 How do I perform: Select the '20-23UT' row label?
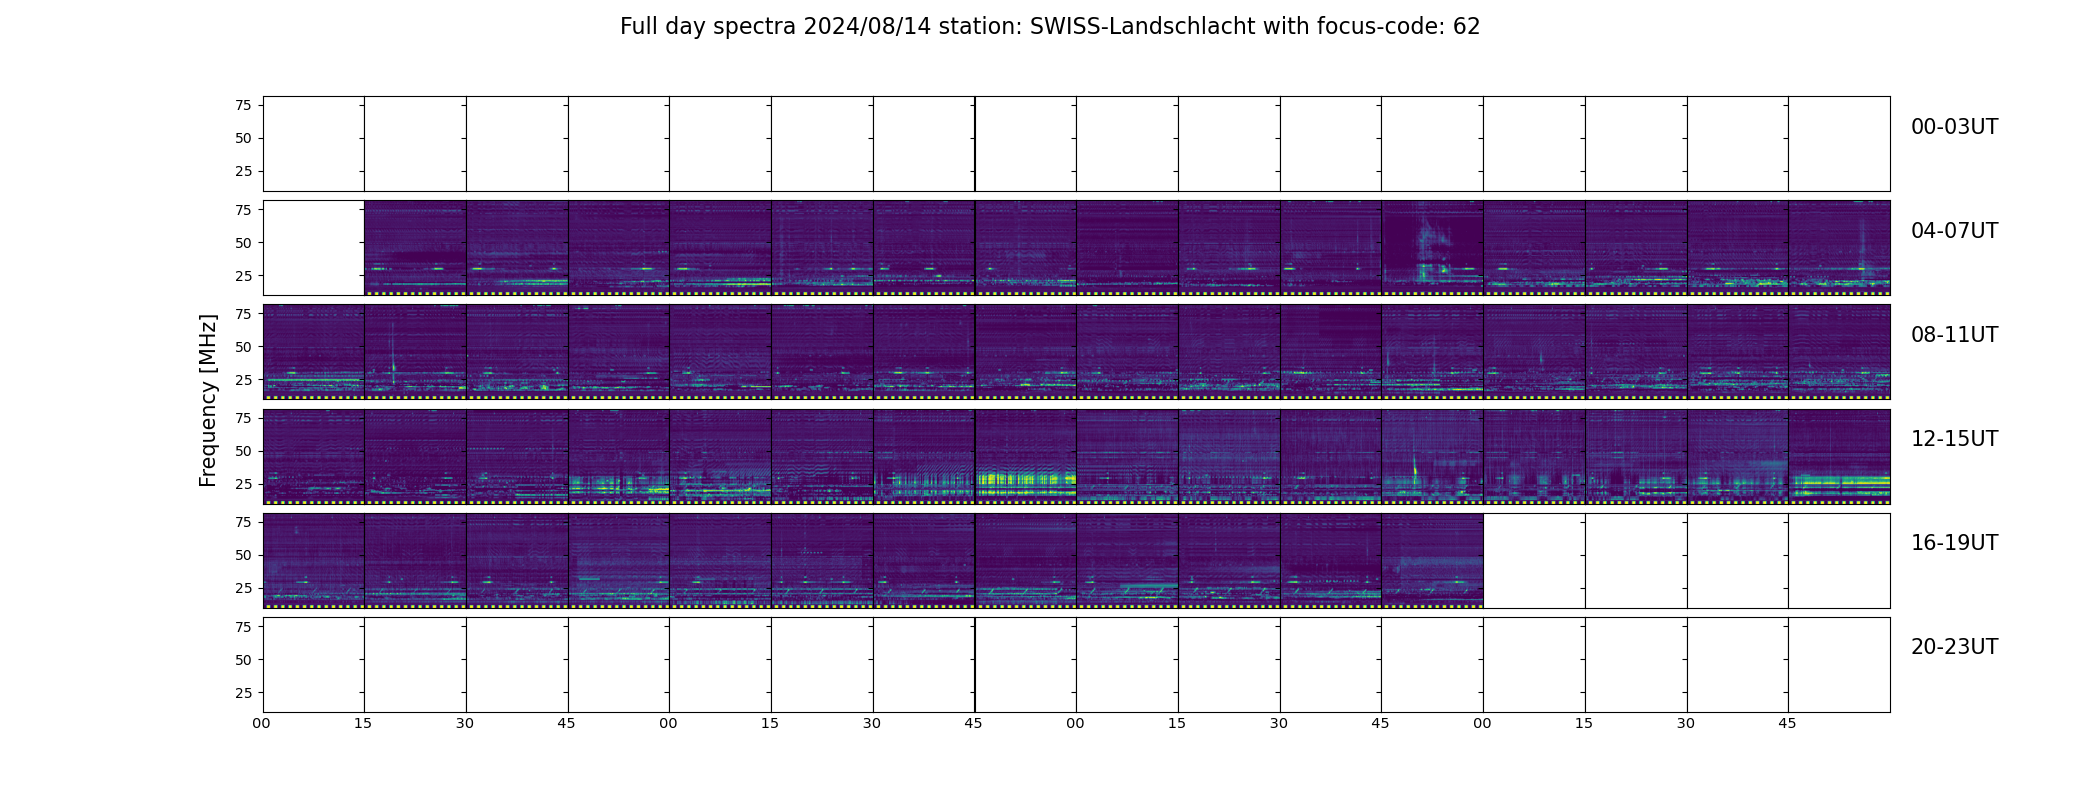coord(1954,647)
